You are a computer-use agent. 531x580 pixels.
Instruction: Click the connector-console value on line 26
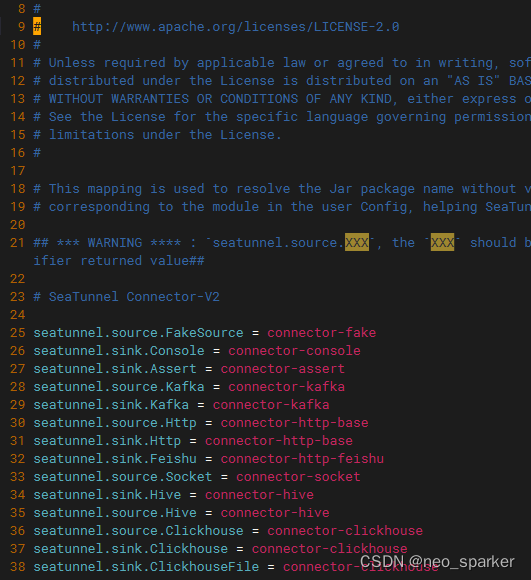tap(294, 351)
